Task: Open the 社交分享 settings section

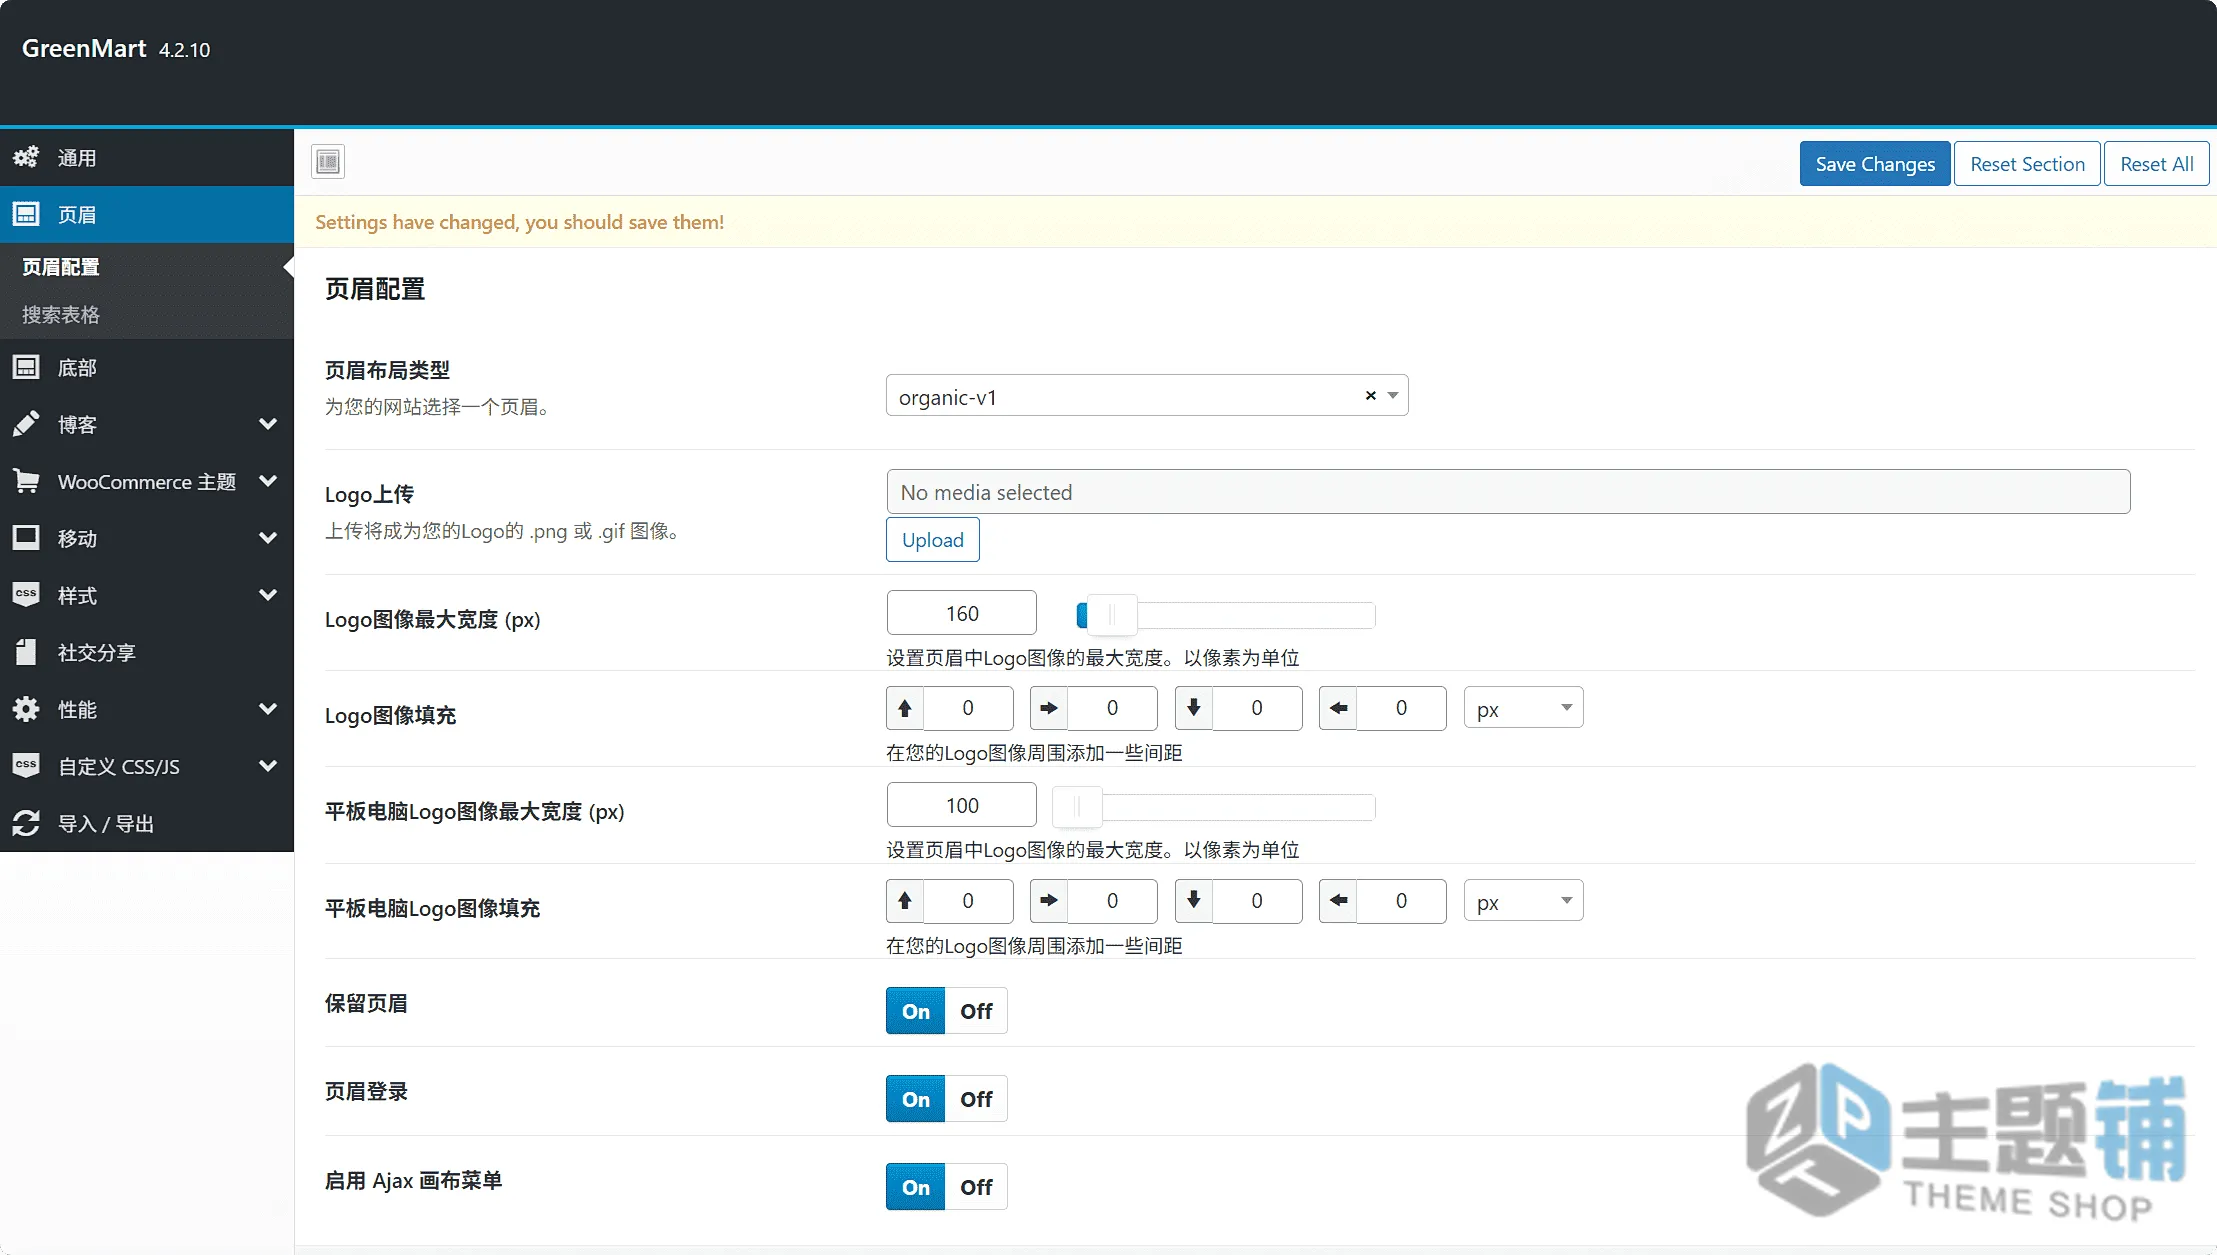Action: tap(147, 652)
